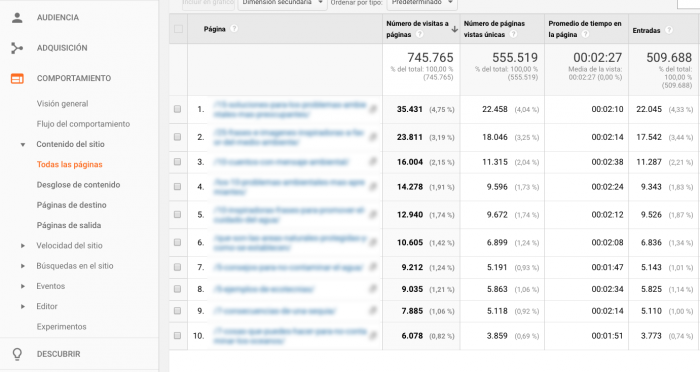Click the Descubrir lightbulb icon
The image size is (700, 372).
point(17,354)
